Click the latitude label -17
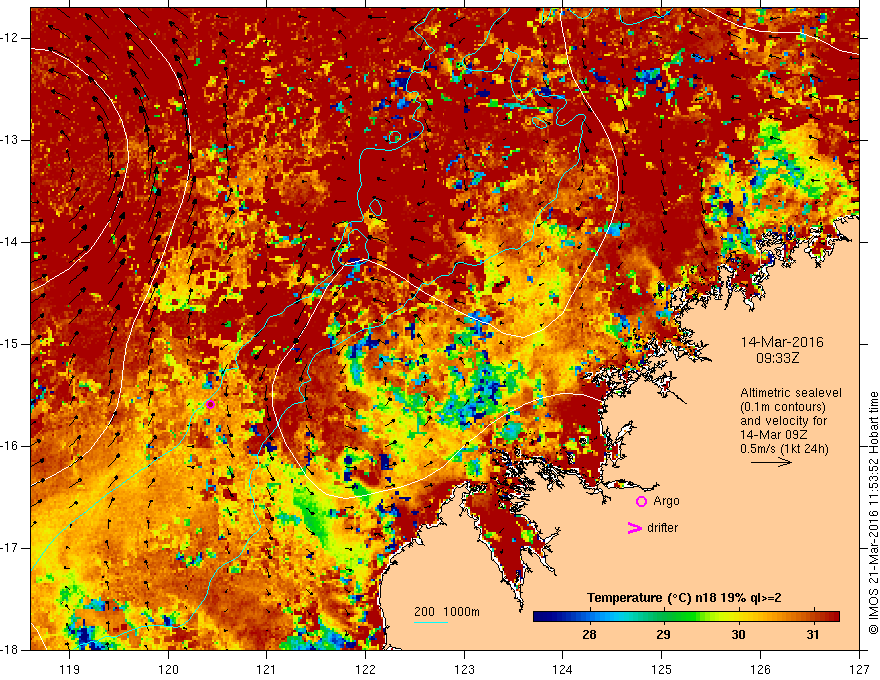This screenshot has width=880, height=680. click(x=9, y=548)
